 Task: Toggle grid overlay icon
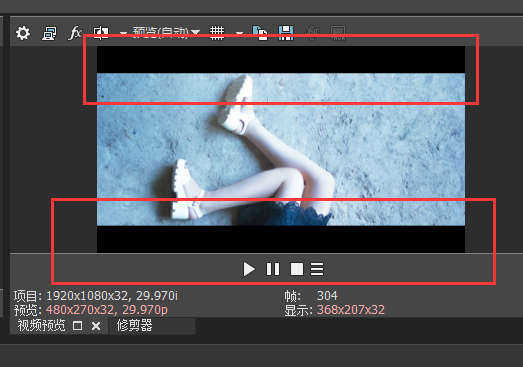(x=217, y=33)
